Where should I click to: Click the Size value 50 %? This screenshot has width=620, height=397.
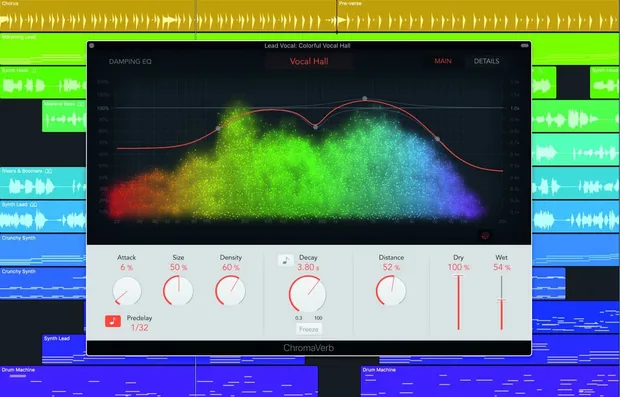pyautogui.click(x=178, y=267)
